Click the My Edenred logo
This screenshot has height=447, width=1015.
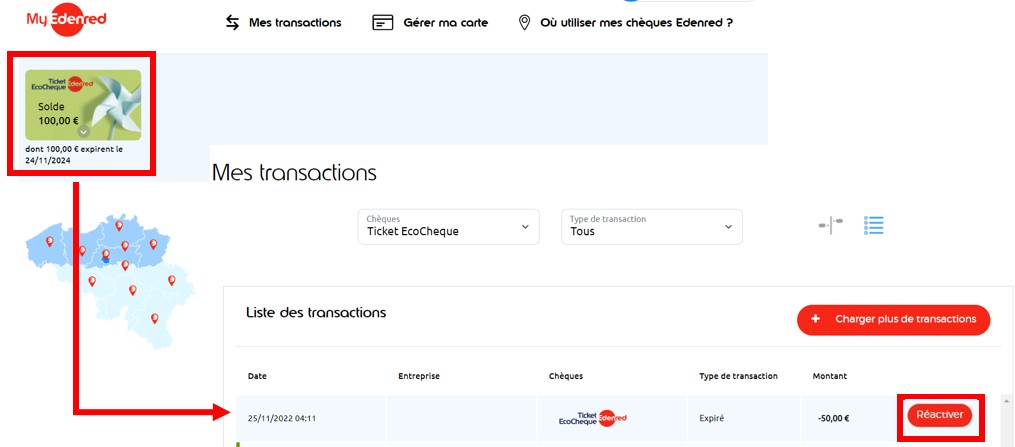66,19
